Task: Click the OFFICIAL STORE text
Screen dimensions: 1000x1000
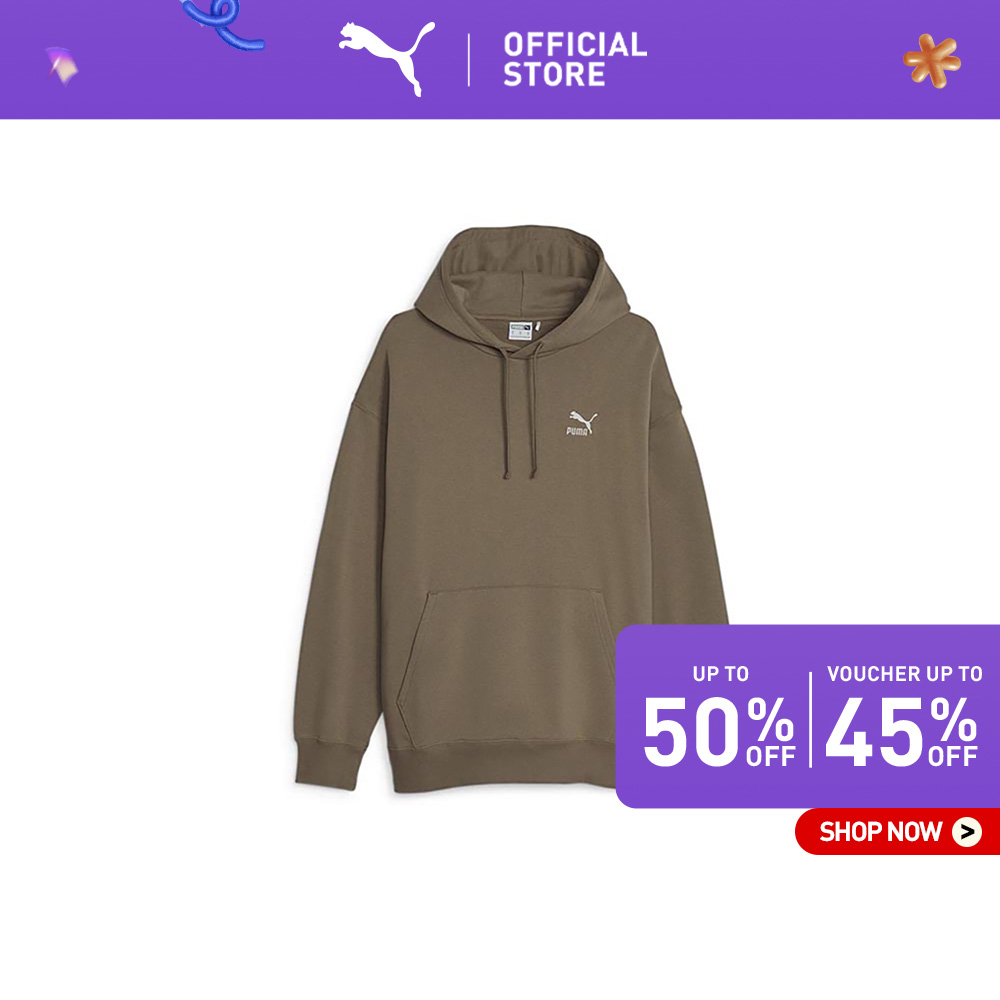Action: click(575, 59)
